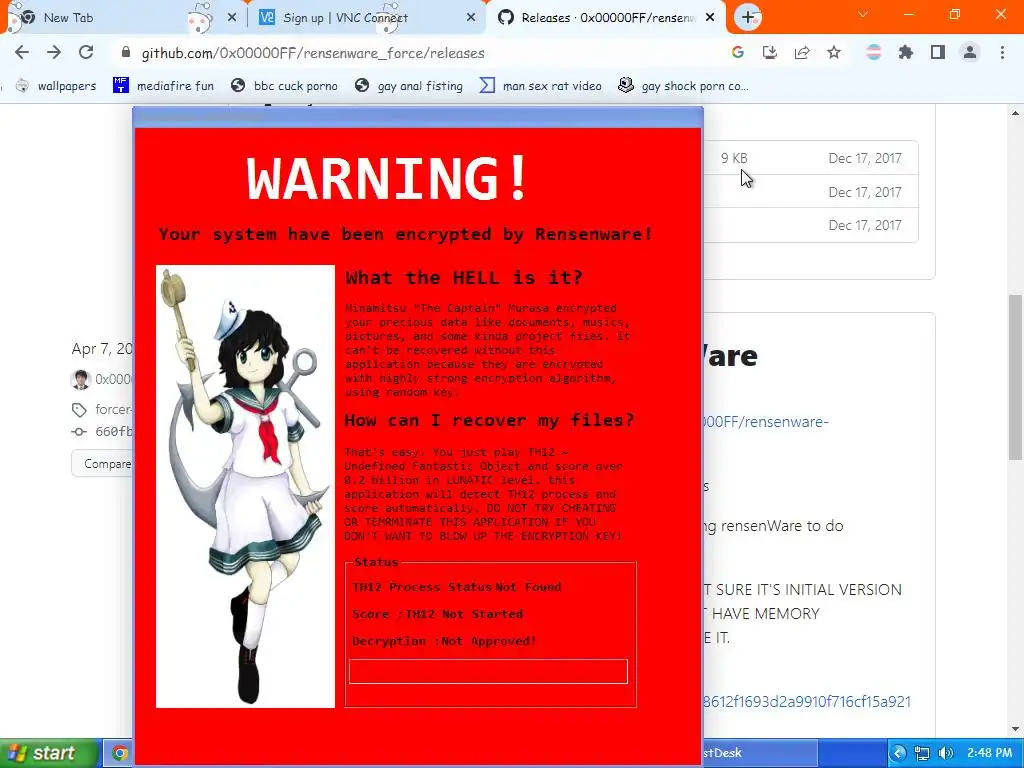This screenshot has height=768, width=1024.
Task: Click the blue arrow system tray icon
Action: [x=899, y=753]
